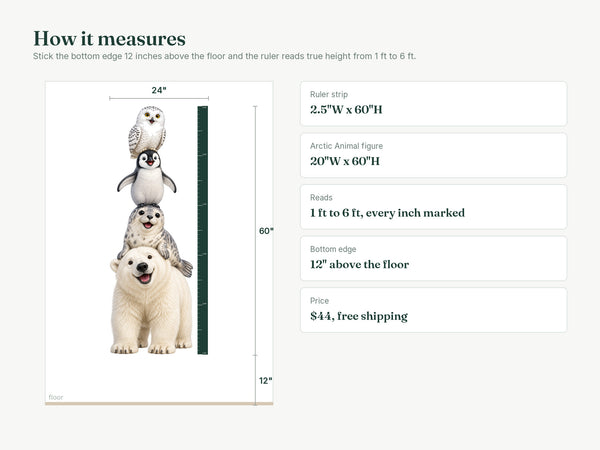Click the polar bear cub
This screenshot has width=600, height=450.
[x=151, y=300]
